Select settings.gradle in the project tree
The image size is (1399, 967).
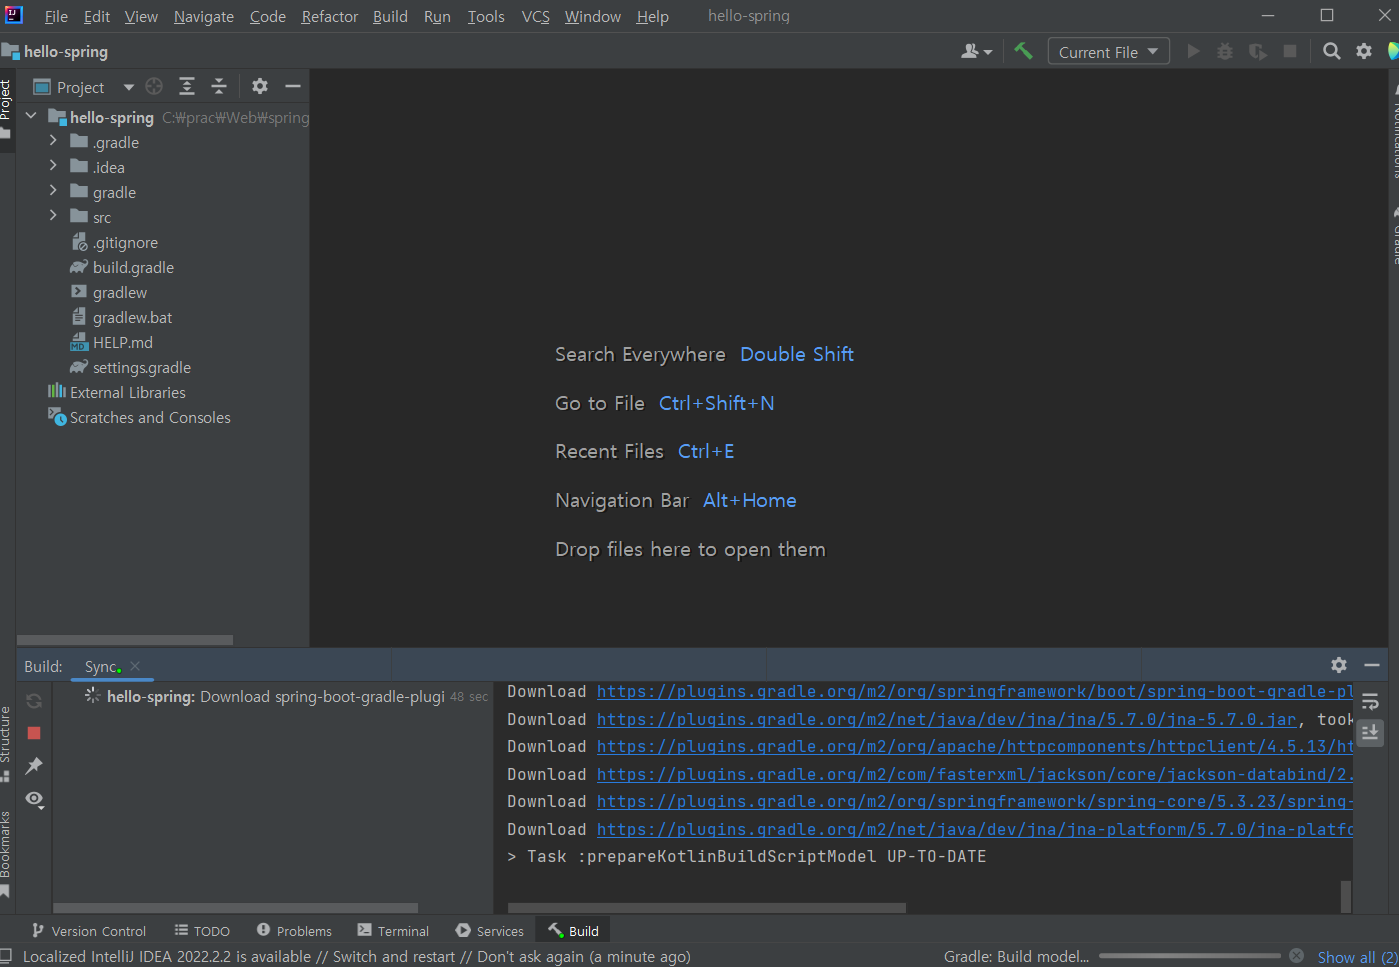pos(141,367)
